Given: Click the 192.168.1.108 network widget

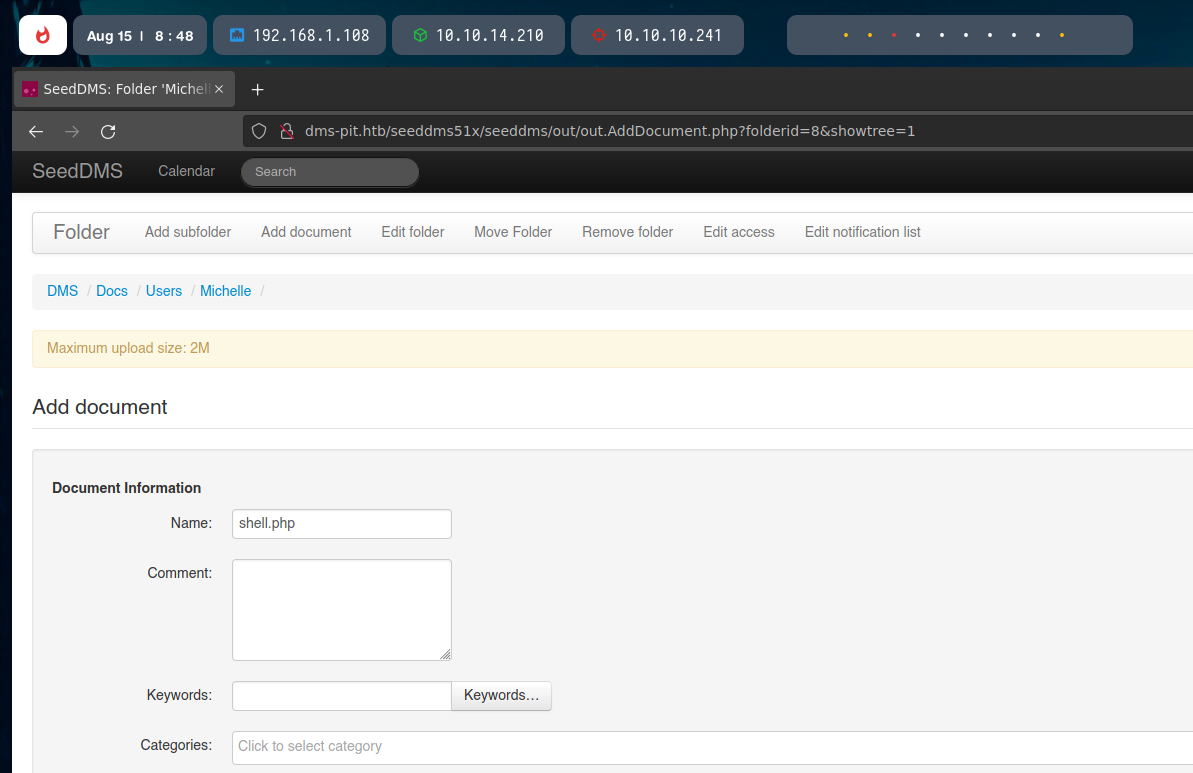Looking at the screenshot, I should pos(299,35).
